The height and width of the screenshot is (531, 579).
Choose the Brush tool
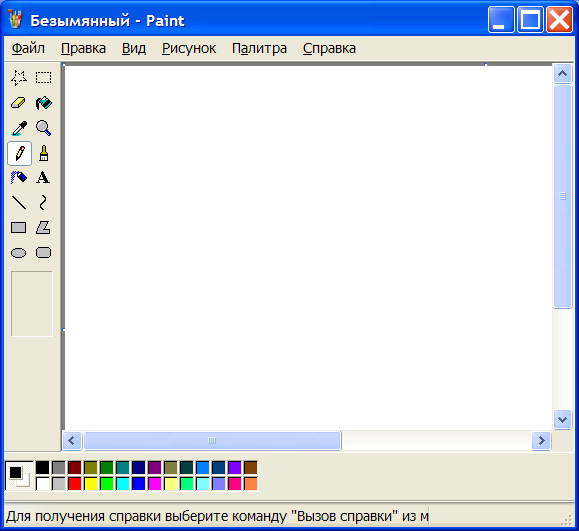[x=44, y=153]
